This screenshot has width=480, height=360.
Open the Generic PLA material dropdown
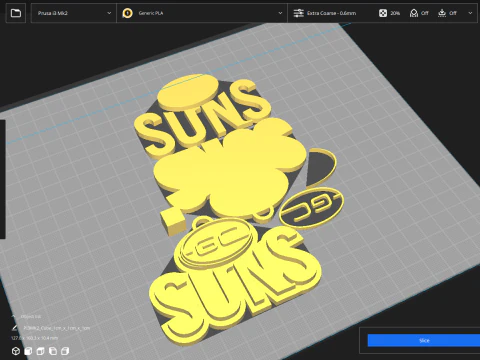[x=202, y=13]
